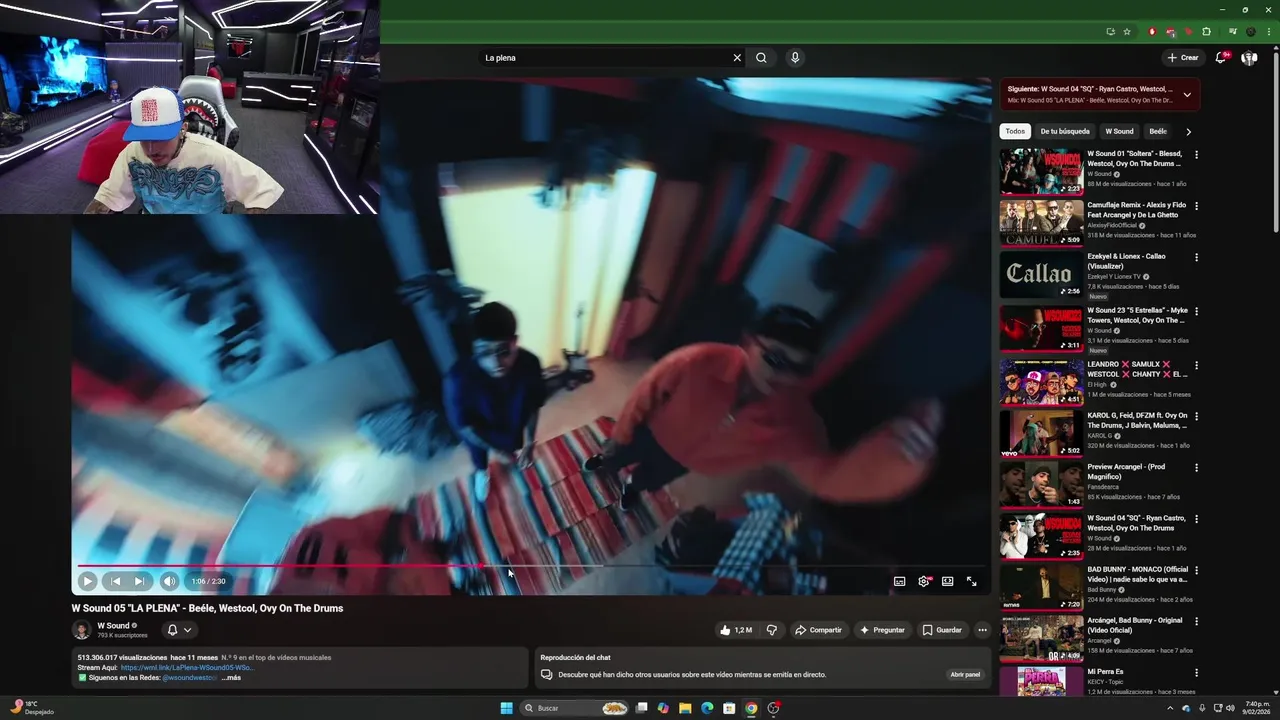Open Microsoft Edge from the taskbar
The width and height of the screenshot is (1280, 720).
tap(707, 708)
